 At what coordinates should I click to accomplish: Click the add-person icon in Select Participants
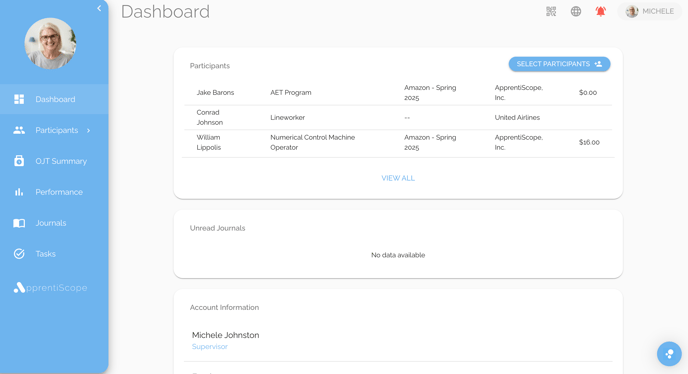tap(598, 64)
